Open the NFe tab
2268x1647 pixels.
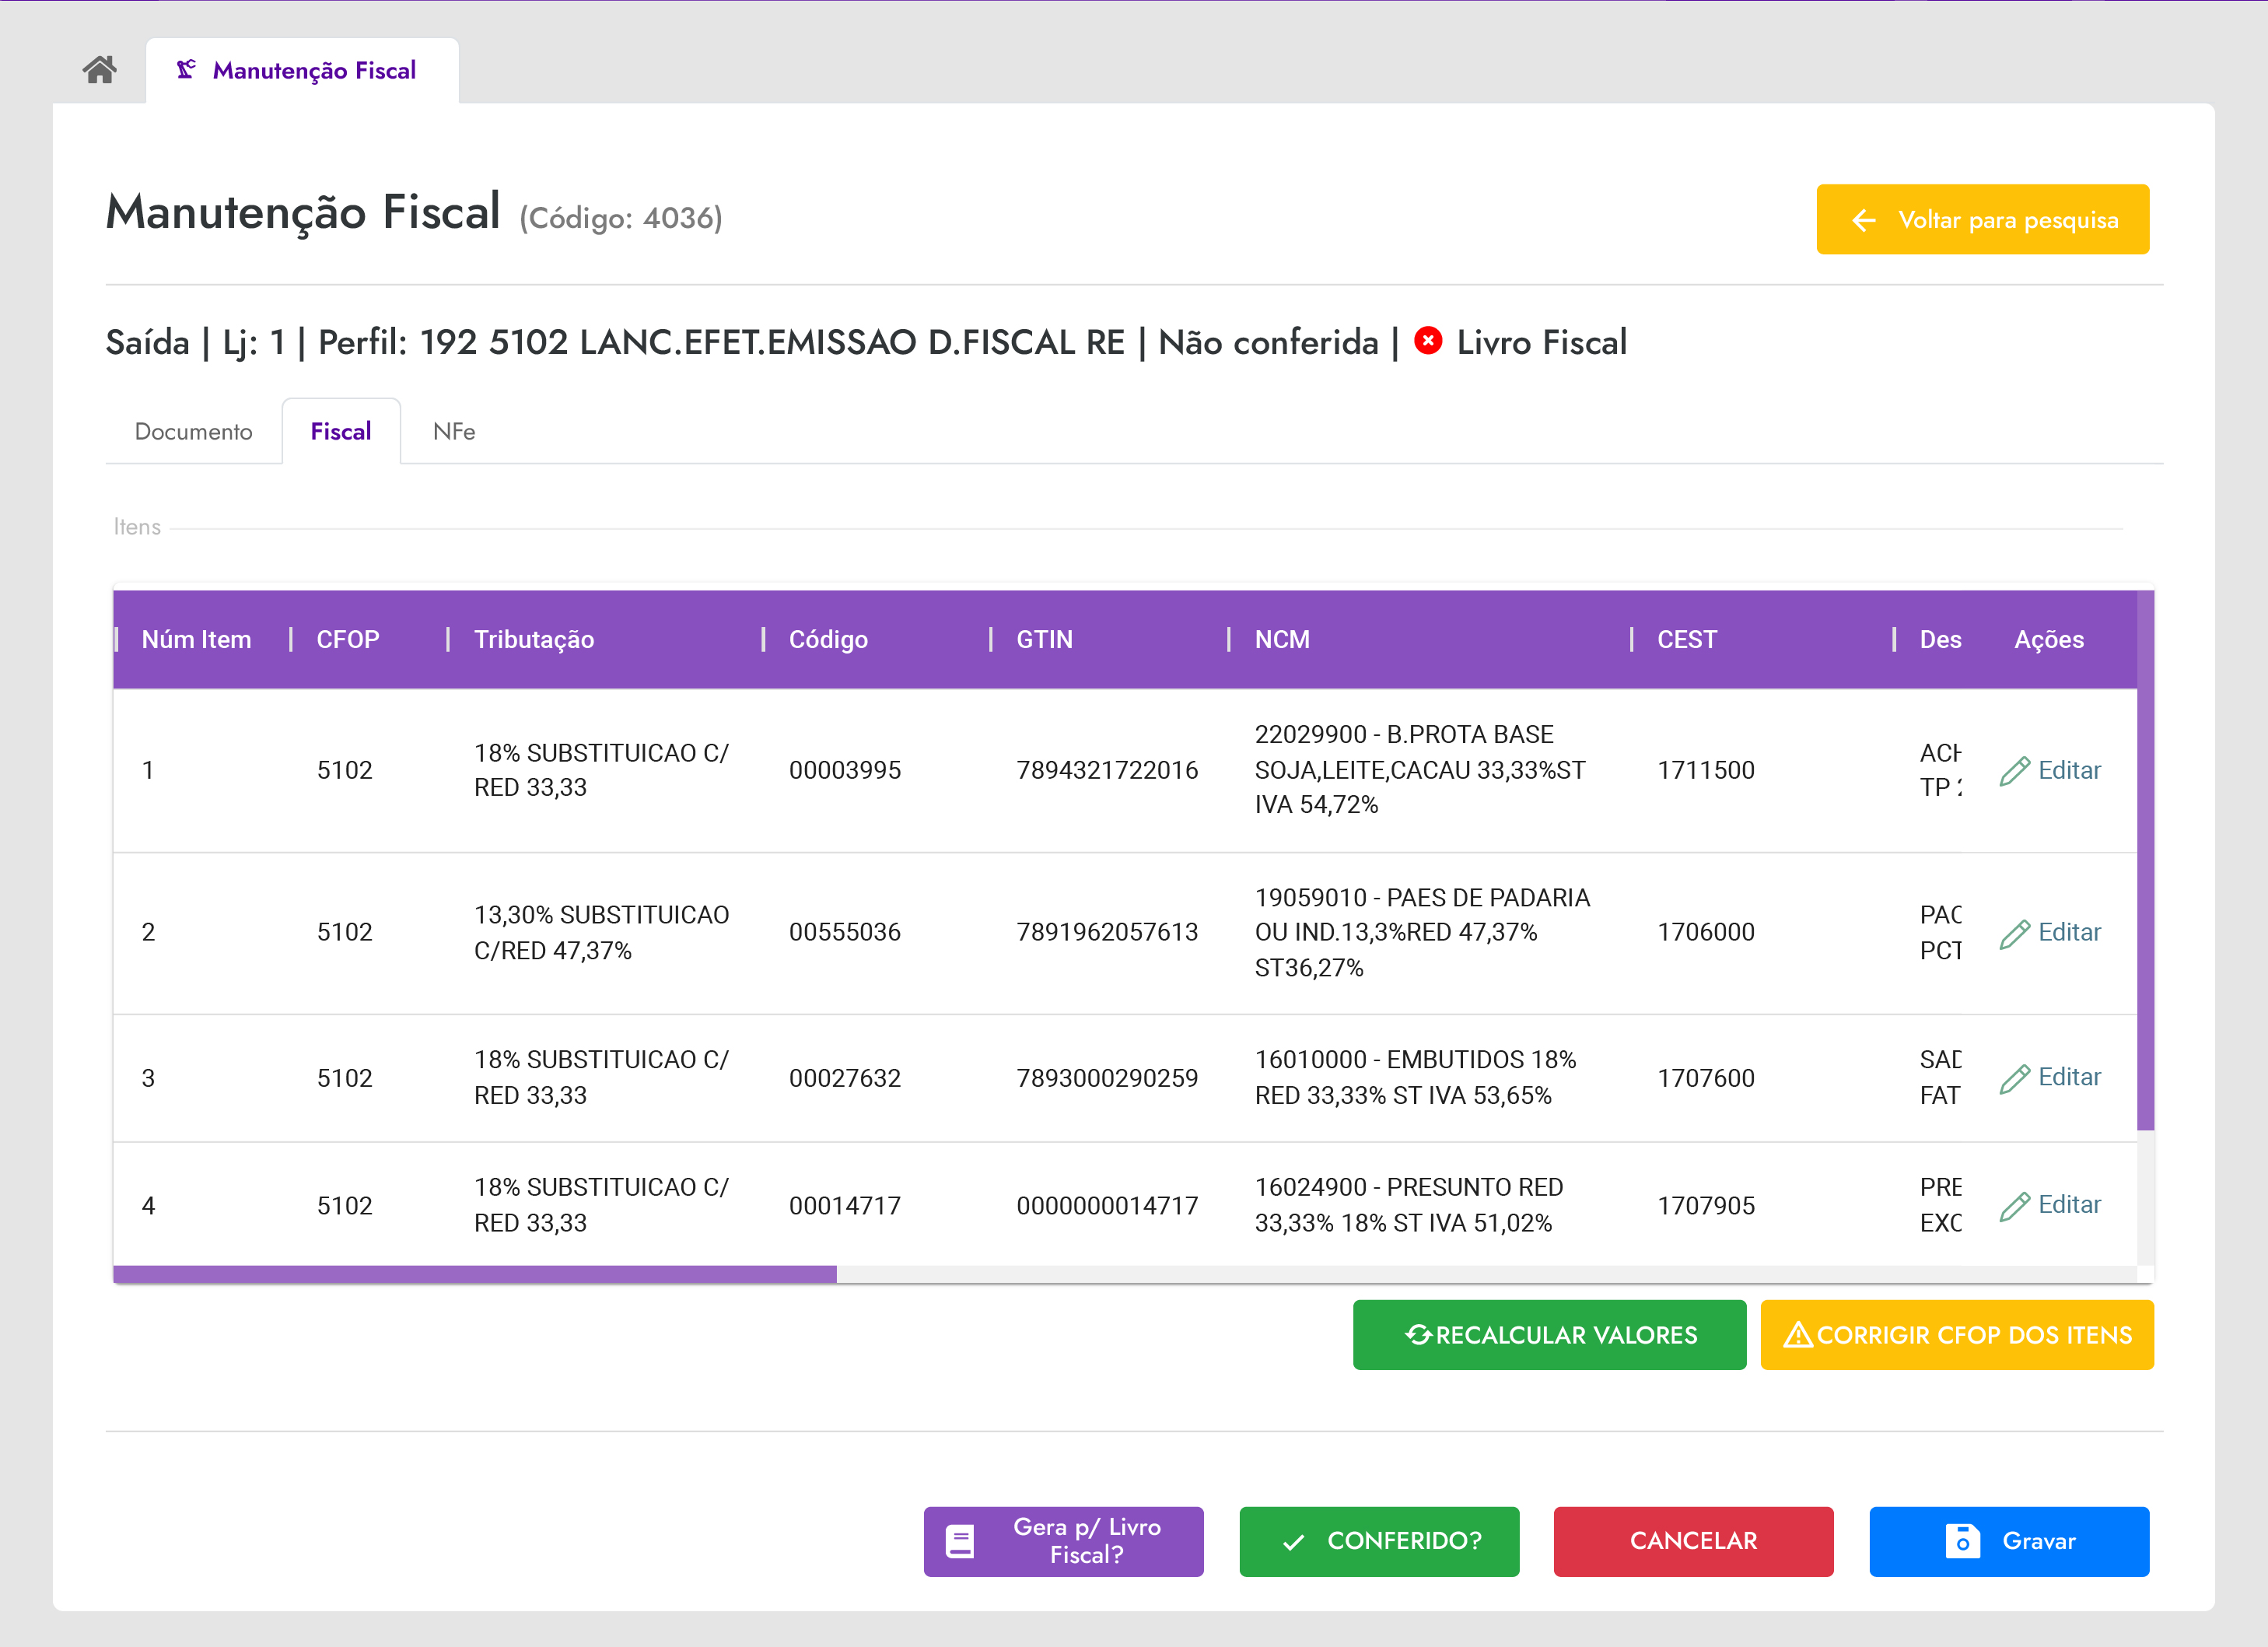[x=453, y=432]
